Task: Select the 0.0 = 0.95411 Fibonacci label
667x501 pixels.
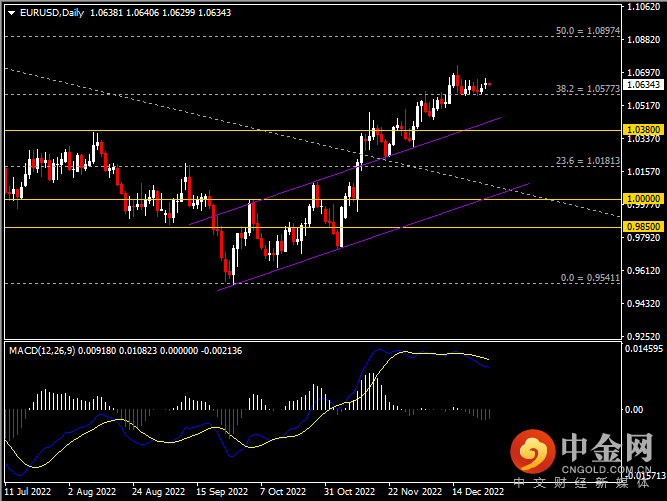Action: [x=588, y=278]
